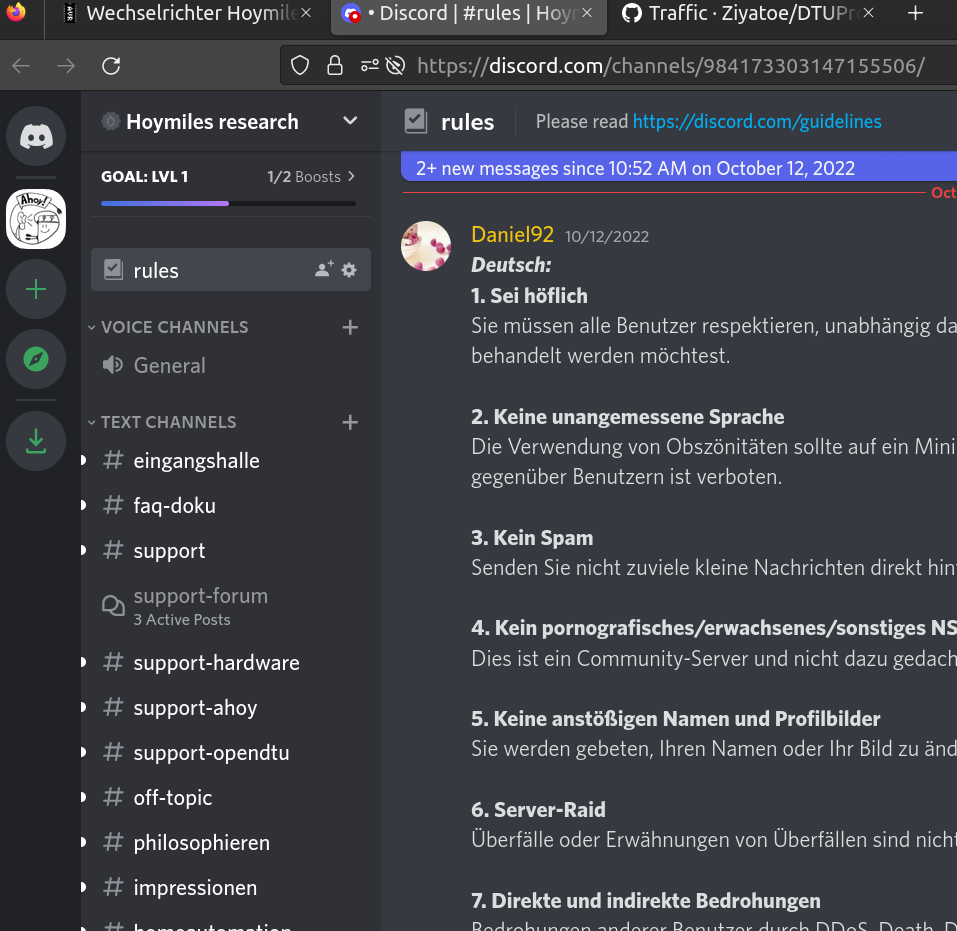This screenshot has width=957, height=931.
Task: Open site permissions icon in address bar
Action: point(369,65)
